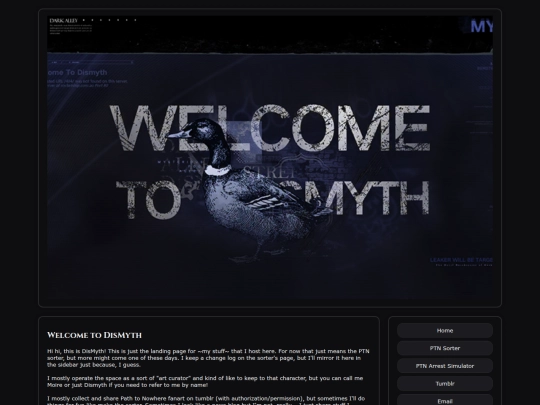Select the Email sidebar button

click(x=445, y=401)
